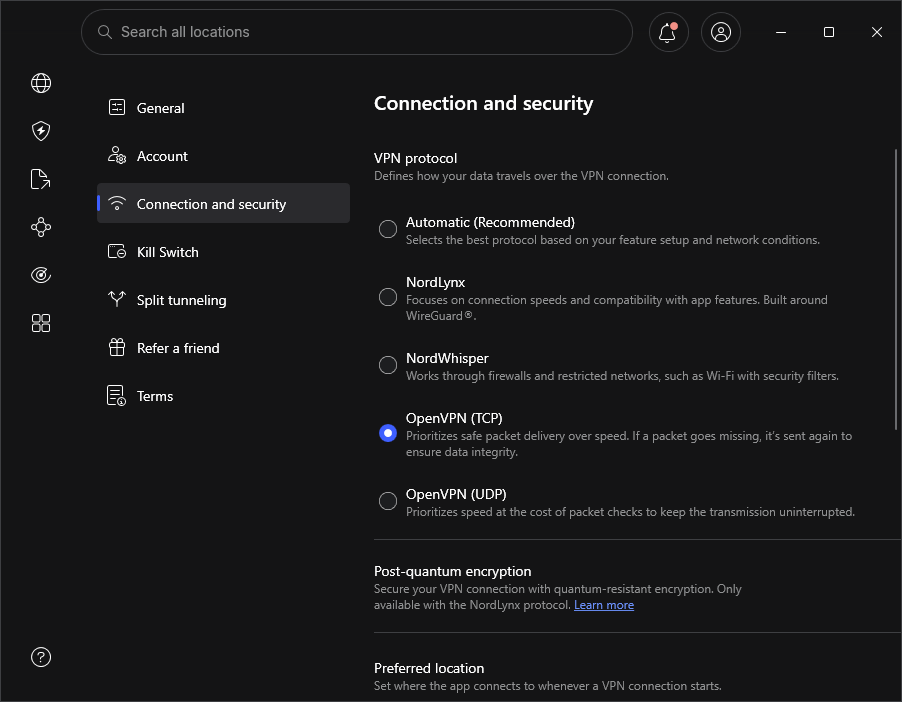Open Split tunneling settings tab
The image size is (902, 702).
(x=223, y=300)
